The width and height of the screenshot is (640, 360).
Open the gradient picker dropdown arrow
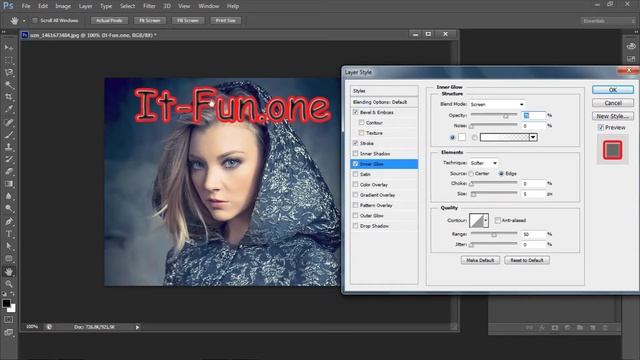(533, 138)
